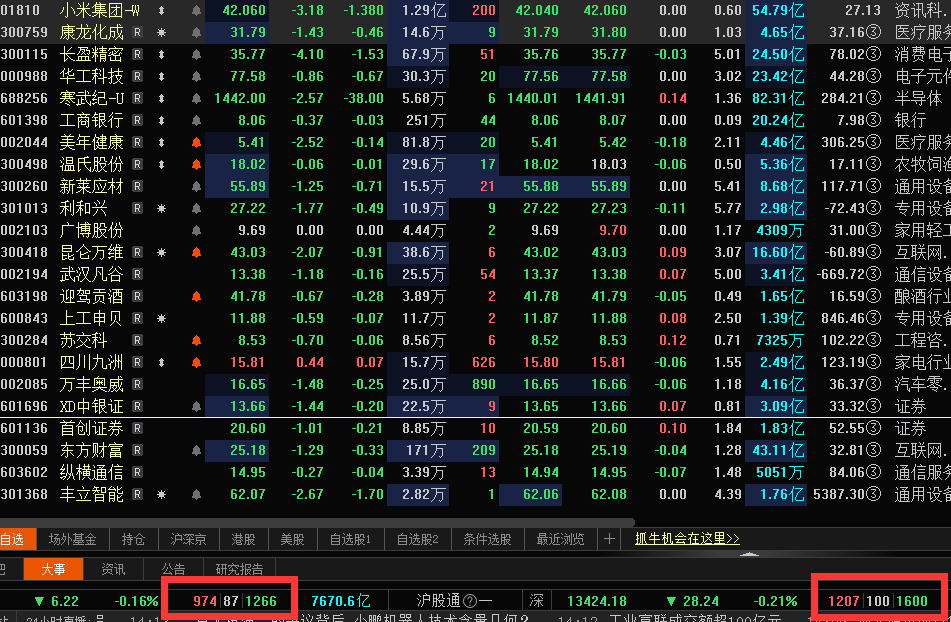This screenshot has height=622, width=951.
Task: Show the 最近浏览 tab
Action: click(560, 539)
